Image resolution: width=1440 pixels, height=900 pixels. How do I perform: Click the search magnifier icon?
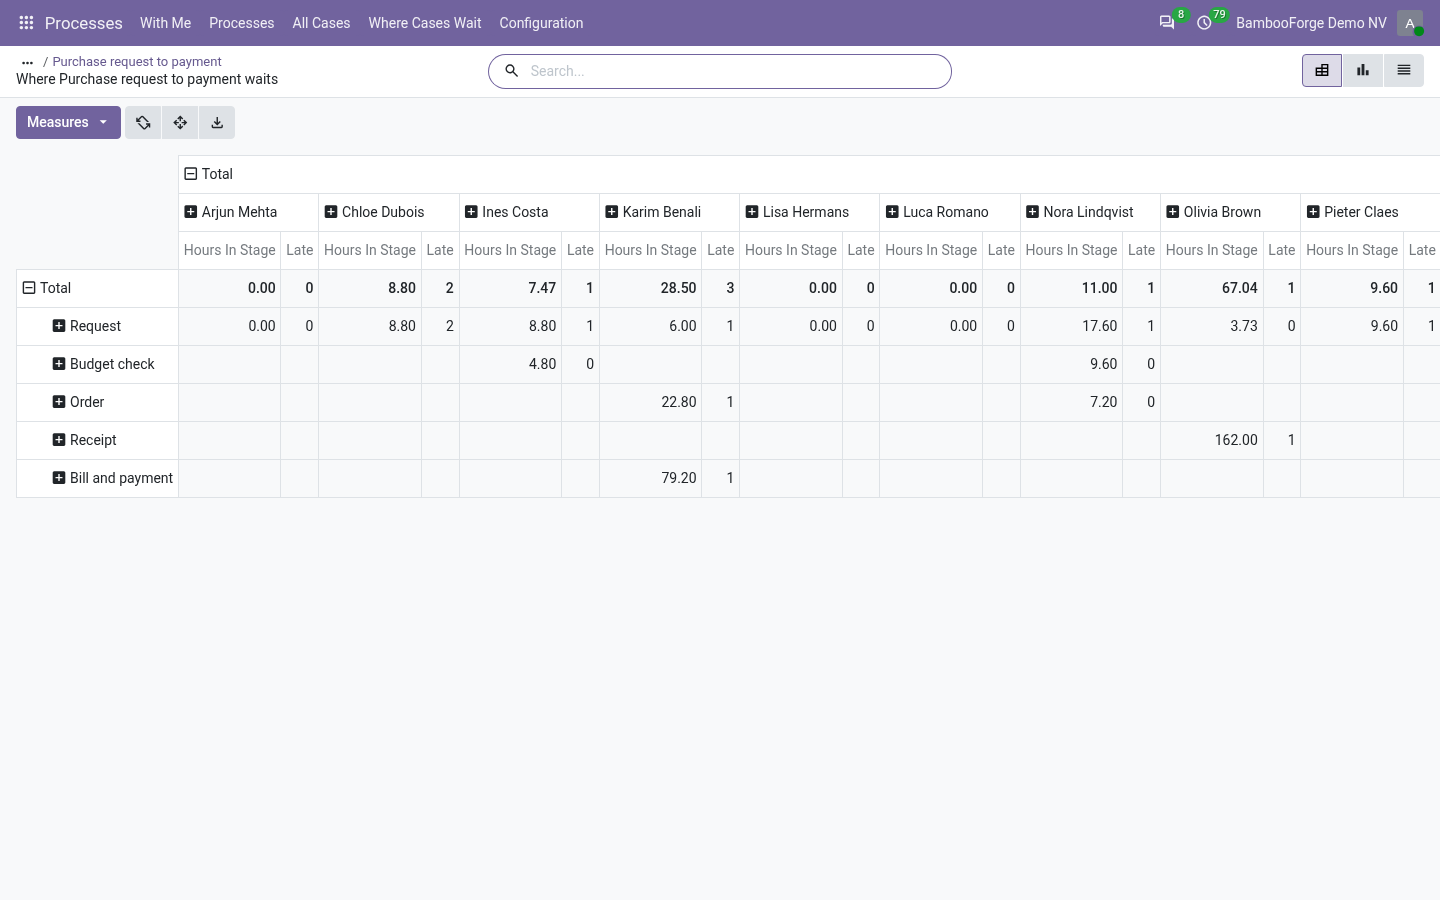(511, 71)
